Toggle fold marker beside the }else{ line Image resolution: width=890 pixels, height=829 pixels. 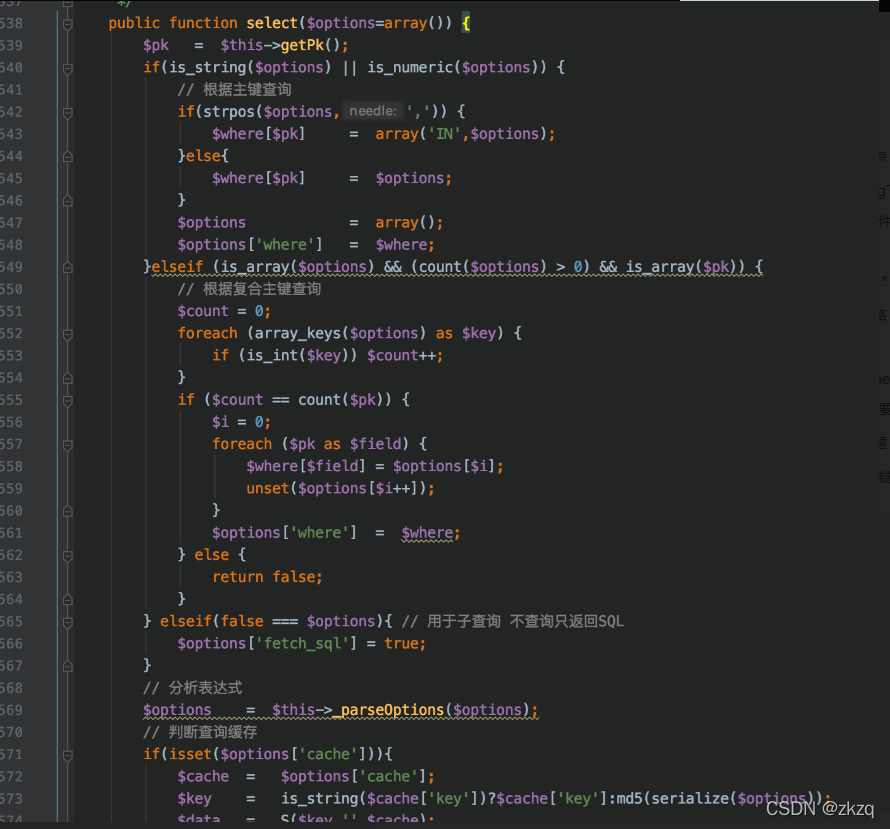(68, 157)
